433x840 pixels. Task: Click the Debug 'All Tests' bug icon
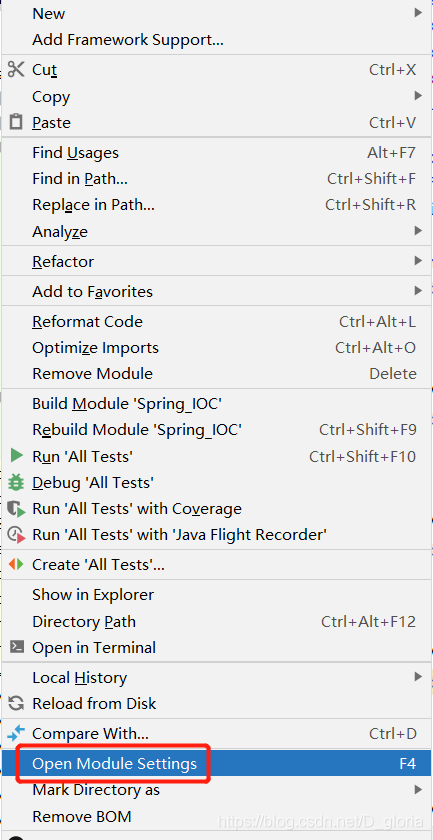(x=16, y=482)
